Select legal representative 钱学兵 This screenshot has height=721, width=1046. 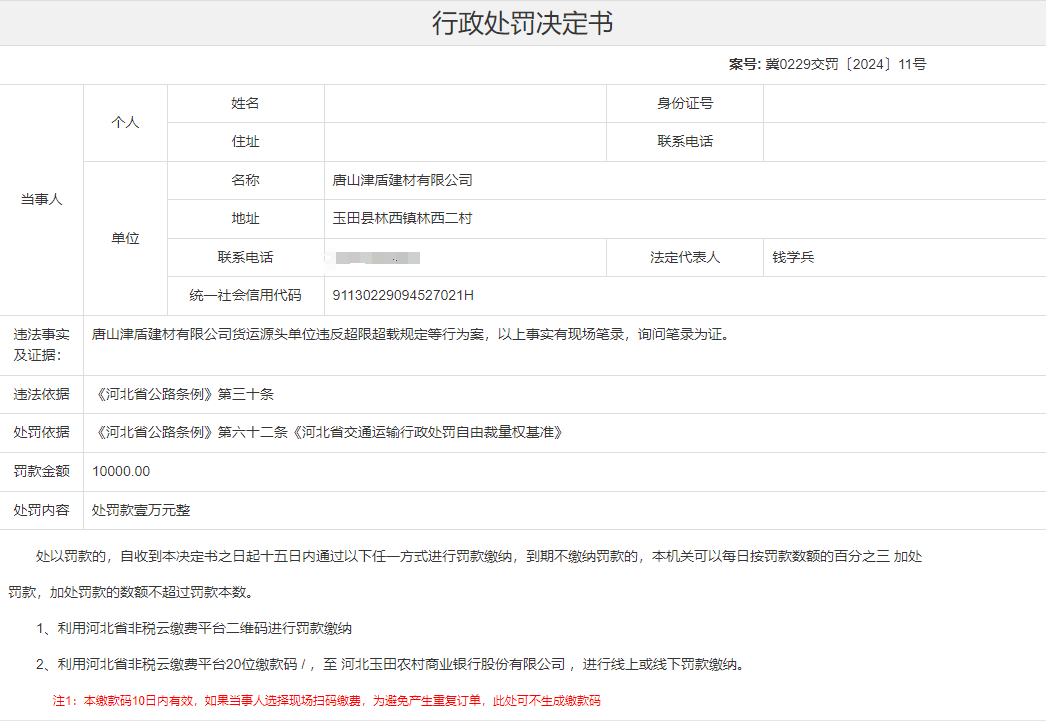point(793,257)
